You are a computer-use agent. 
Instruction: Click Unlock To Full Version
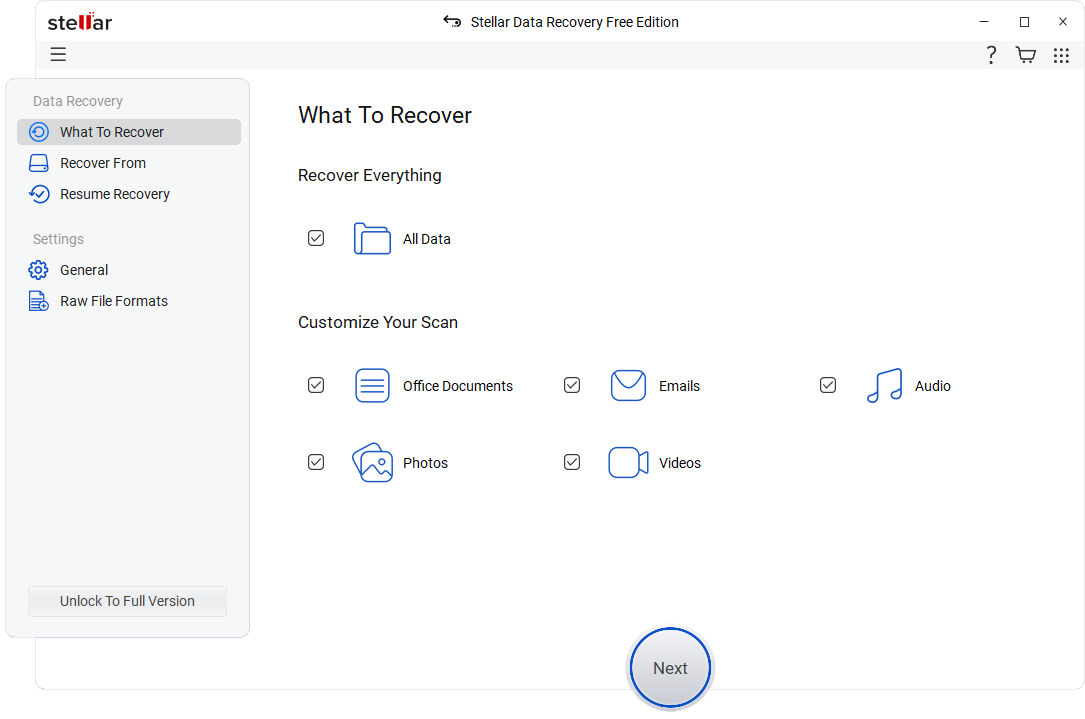[x=127, y=601]
